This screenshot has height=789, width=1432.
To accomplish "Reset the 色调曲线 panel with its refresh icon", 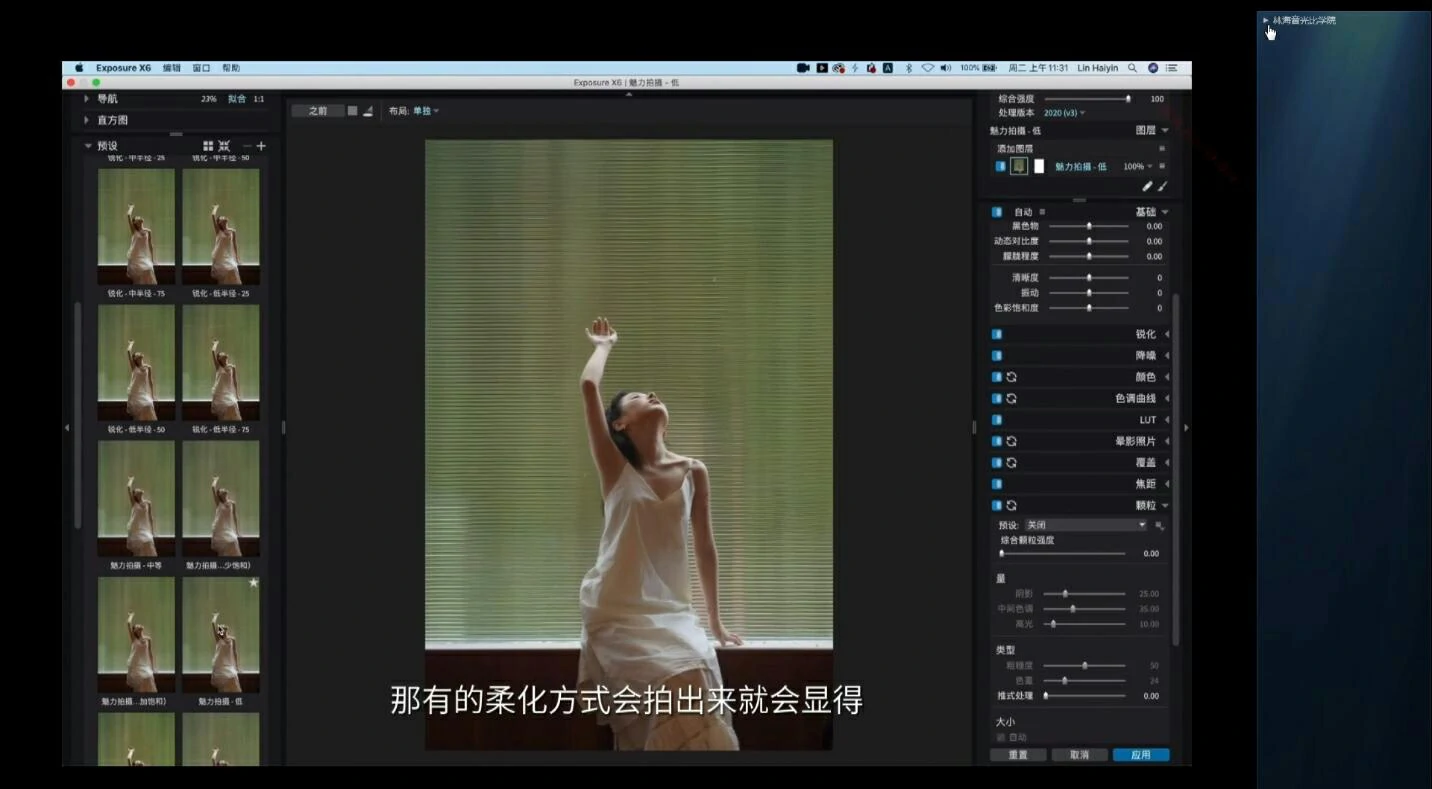I will pyautogui.click(x=1011, y=398).
